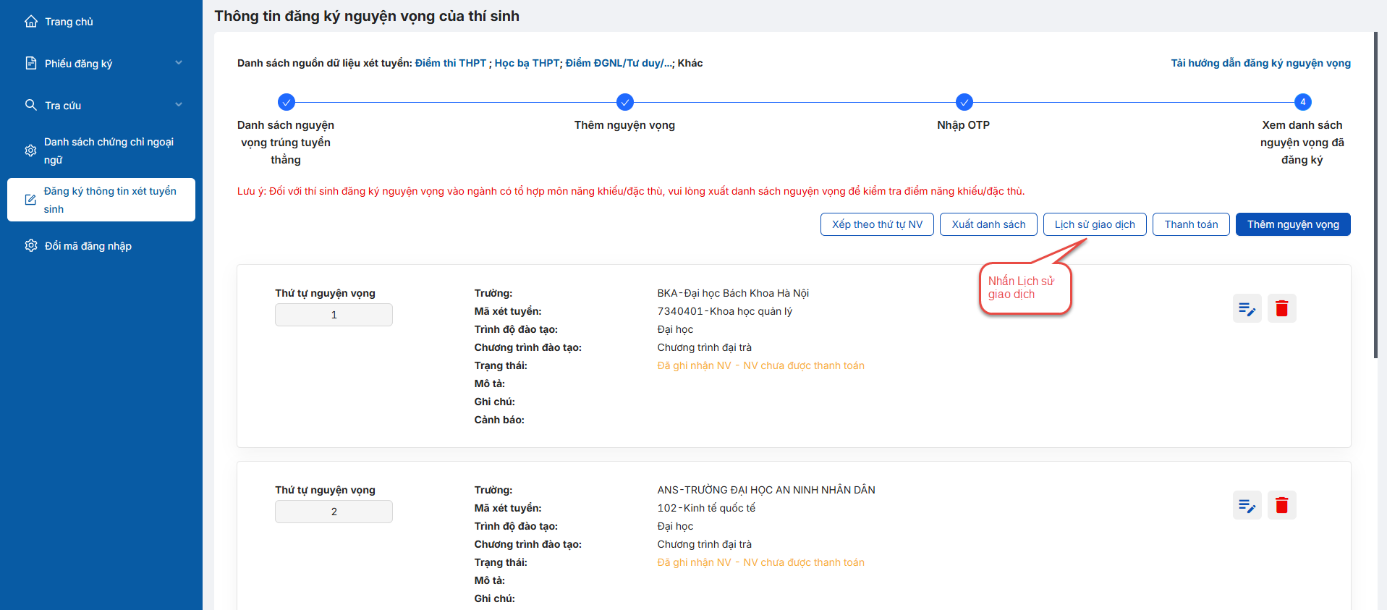Viewport: 1387px width, 610px height.
Task: Click the Thứ tự nguyện vọng field showing 1
Action: pos(334,315)
